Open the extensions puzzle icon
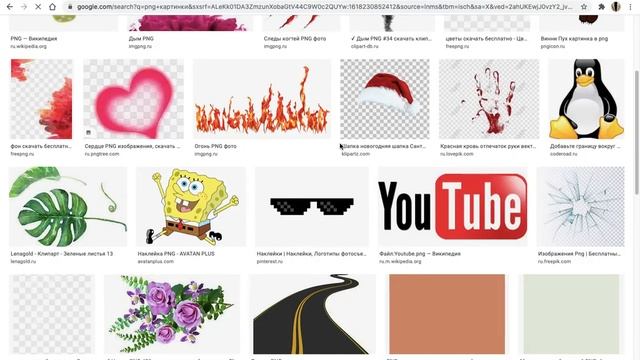Image resolution: width=640 pixels, height=360 pixels. (602, 7)
